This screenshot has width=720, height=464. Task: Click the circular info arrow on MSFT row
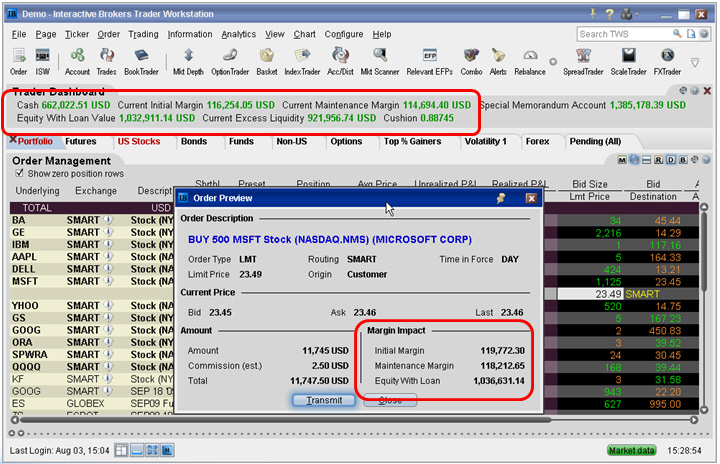[x=108, y=281]
